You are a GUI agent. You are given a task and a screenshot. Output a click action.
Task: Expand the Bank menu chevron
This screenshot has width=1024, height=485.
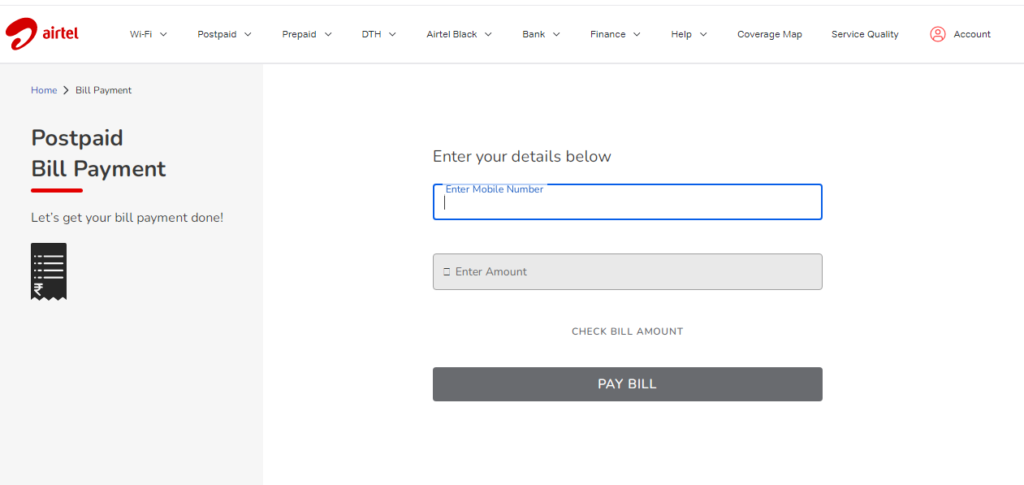(x=556, y=35)
